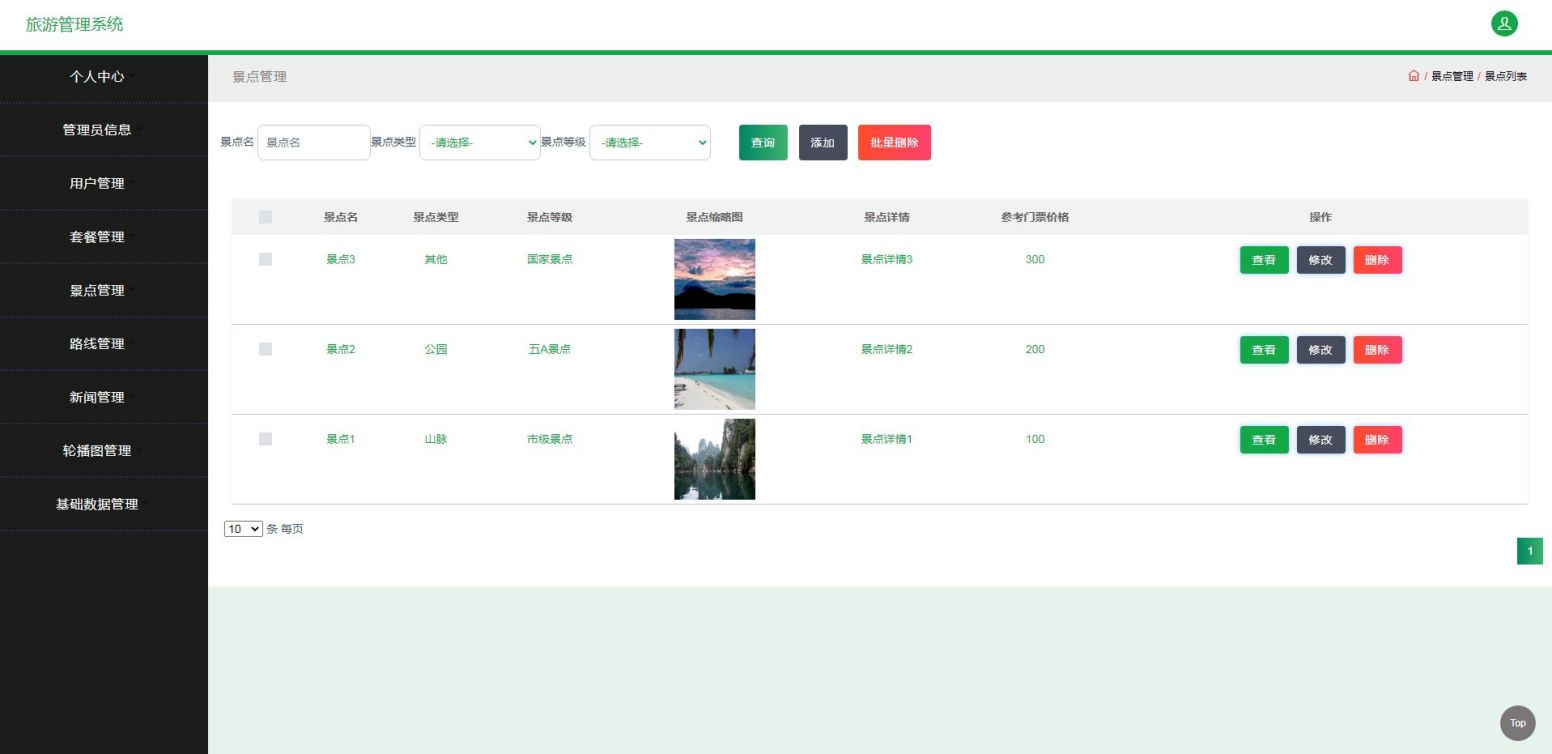This screenshot has height=754, width=1552.
Task: Open the mountain river thumbnail of 景点1
Action: point(715,459)
